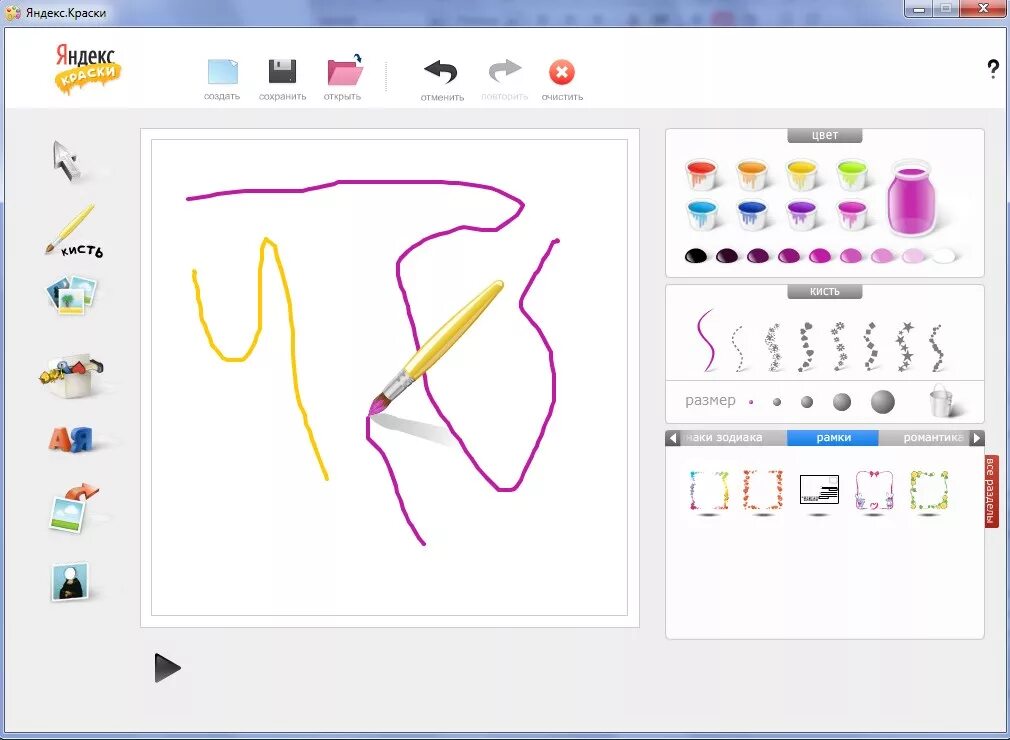Select the hearts brush style
1010x740 pixels.
(805, 347)
